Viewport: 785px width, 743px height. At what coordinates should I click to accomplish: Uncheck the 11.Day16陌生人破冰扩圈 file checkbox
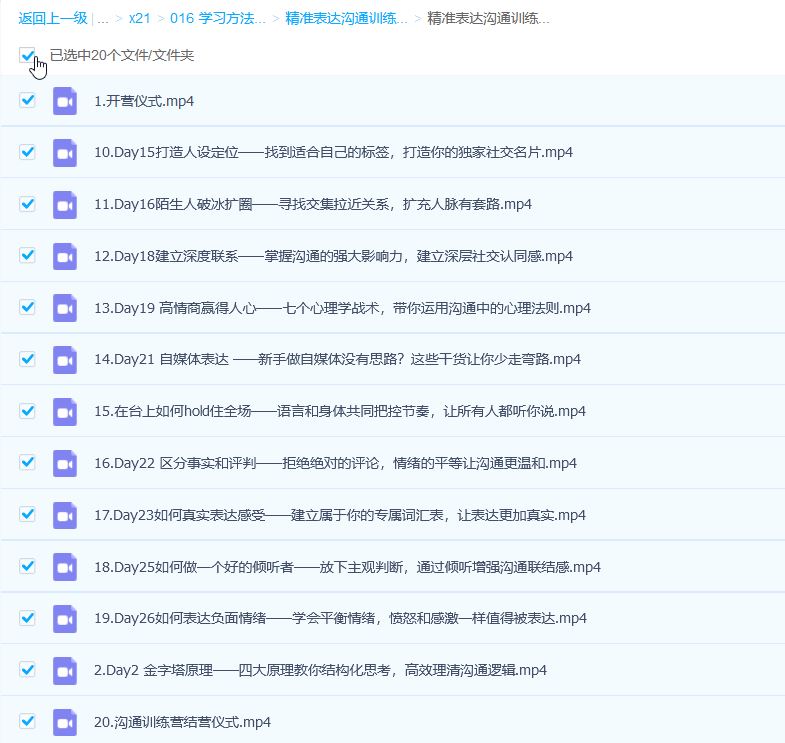[x=27, y=204]
